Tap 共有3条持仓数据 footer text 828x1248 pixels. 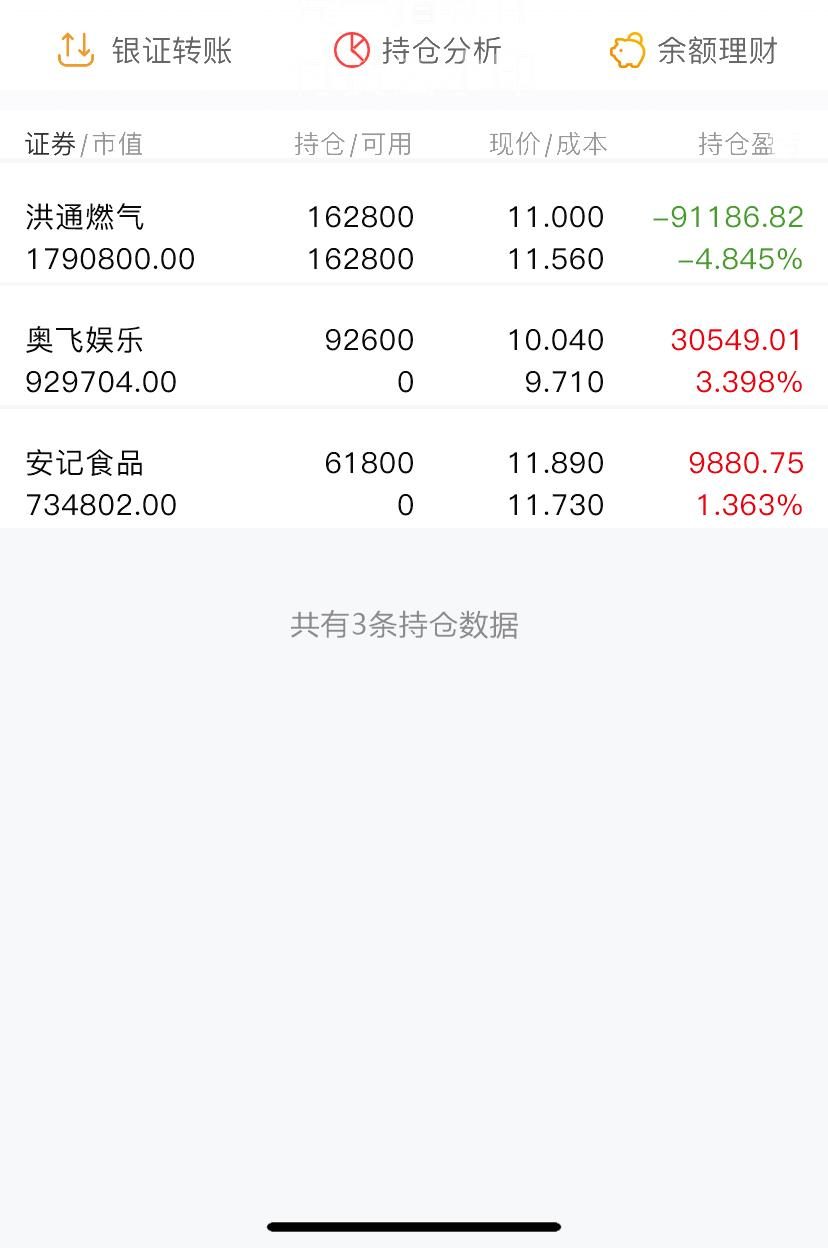pos(404,625)
